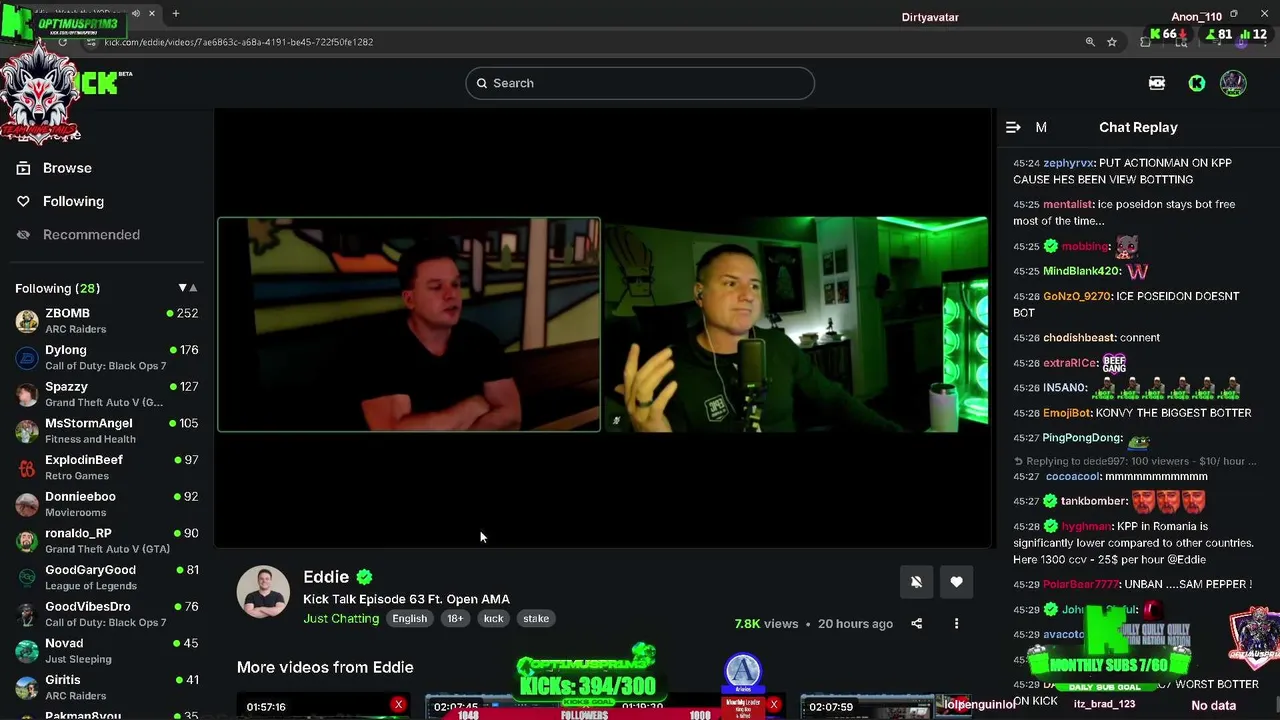Open the user profile avatar menu
The width and height of the screenshot is (1280, 720).
[1233, 83]
